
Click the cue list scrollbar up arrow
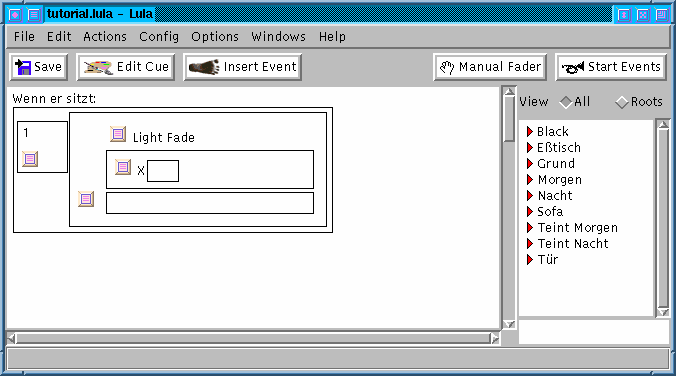click(663, 124)
